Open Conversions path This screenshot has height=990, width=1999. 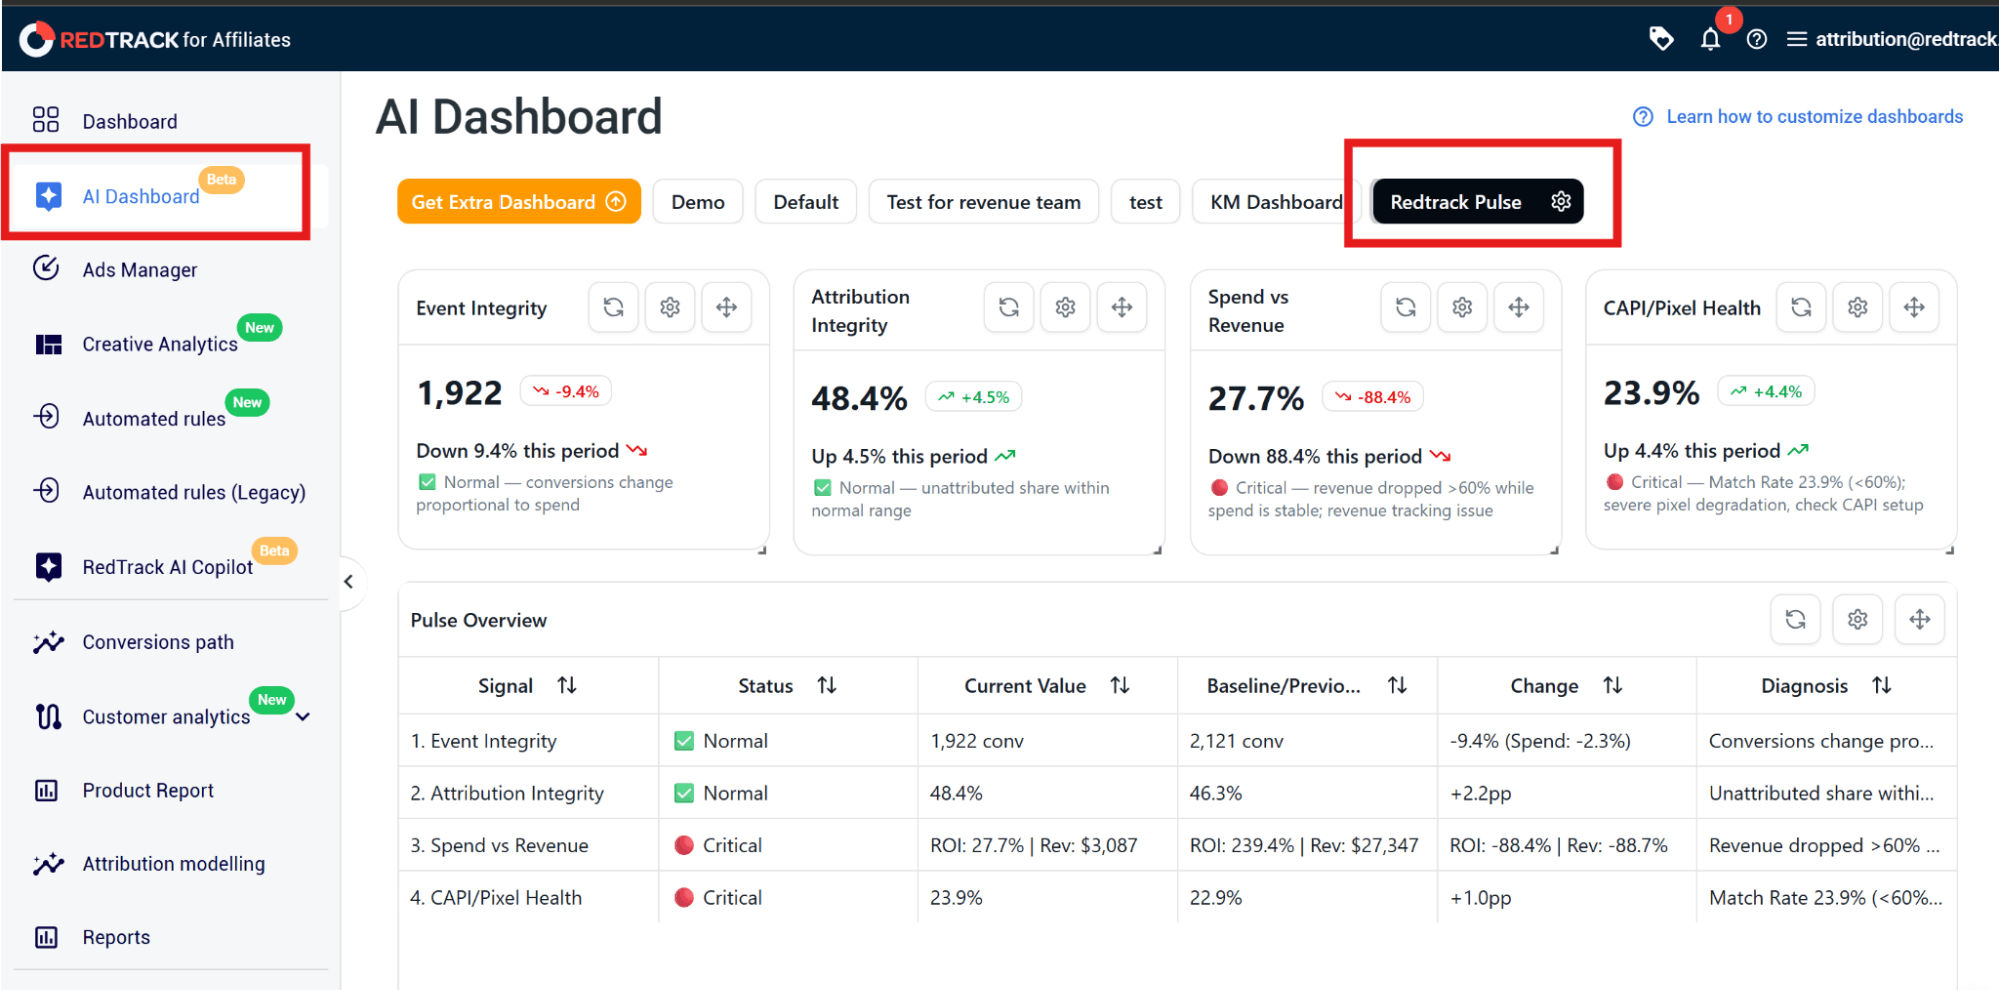tap(158, 642)
